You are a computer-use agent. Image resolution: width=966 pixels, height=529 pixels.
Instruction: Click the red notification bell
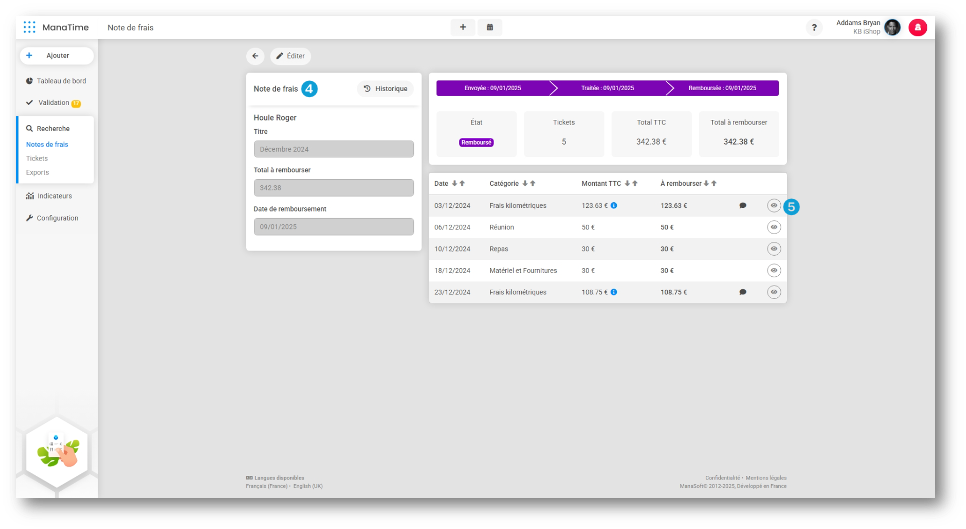917,27
